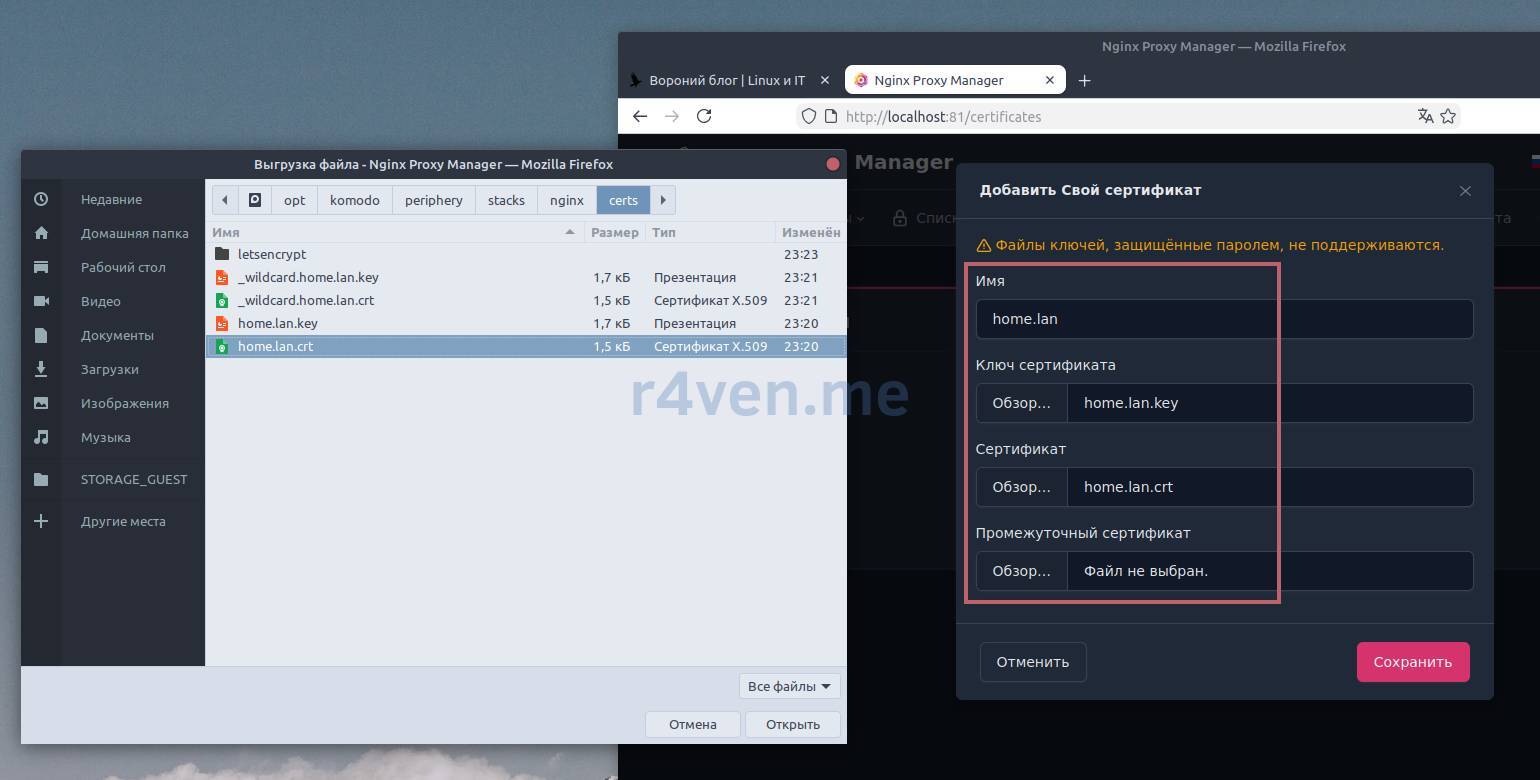The height and width of the screenshot is (780, 1540).
Task: Click the Имя input field with home.lan
Action: tap(1223, 319)
